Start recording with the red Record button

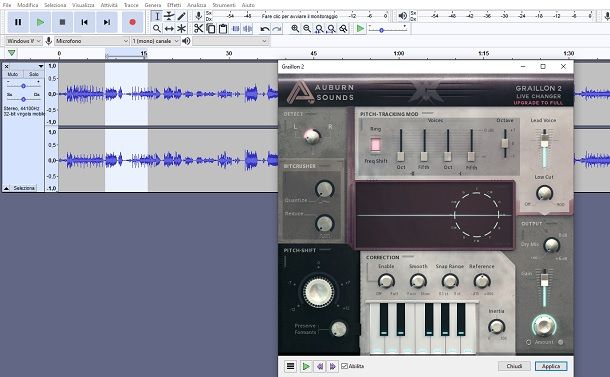[x=132, y=22]
